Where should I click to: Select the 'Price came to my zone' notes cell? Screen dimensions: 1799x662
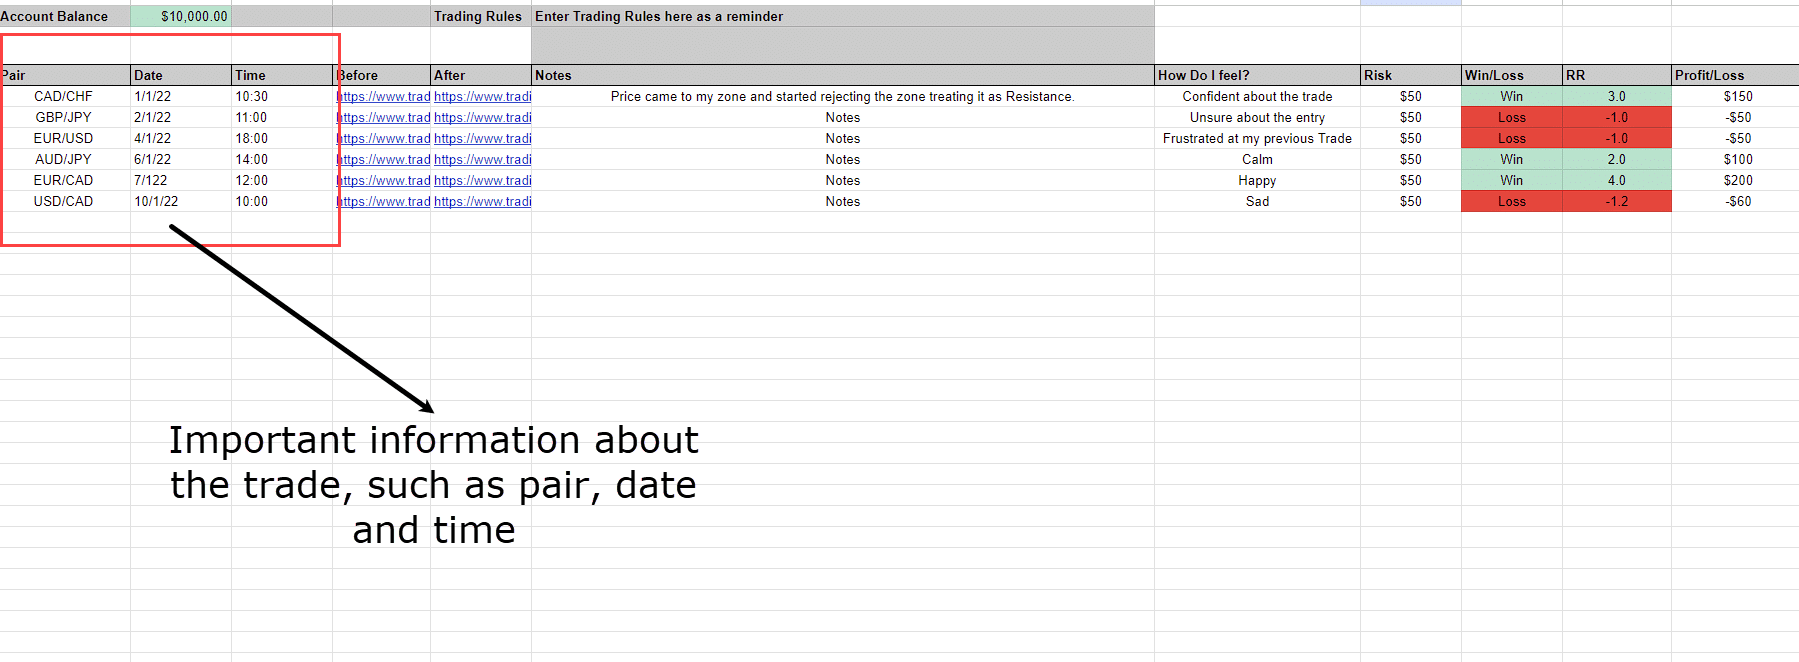[842, 97]
